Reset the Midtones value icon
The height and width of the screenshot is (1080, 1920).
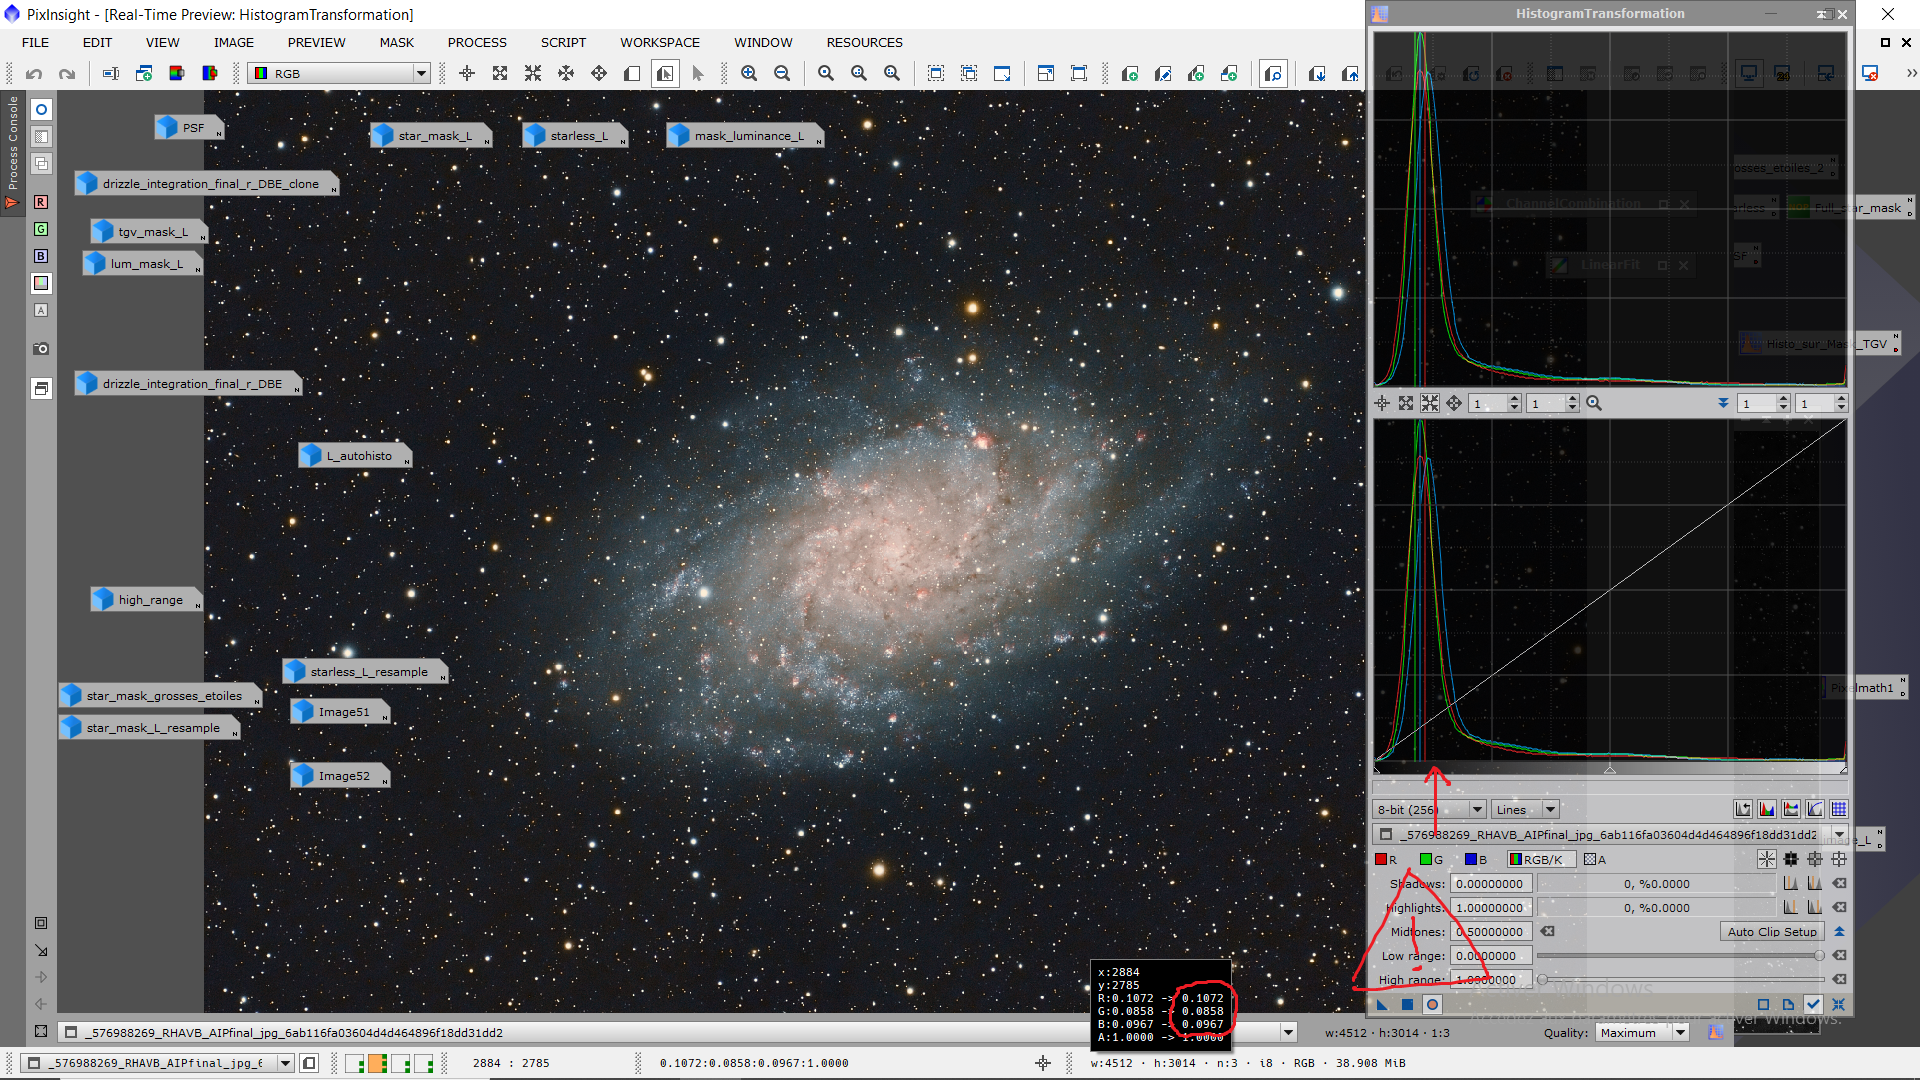1548,931
